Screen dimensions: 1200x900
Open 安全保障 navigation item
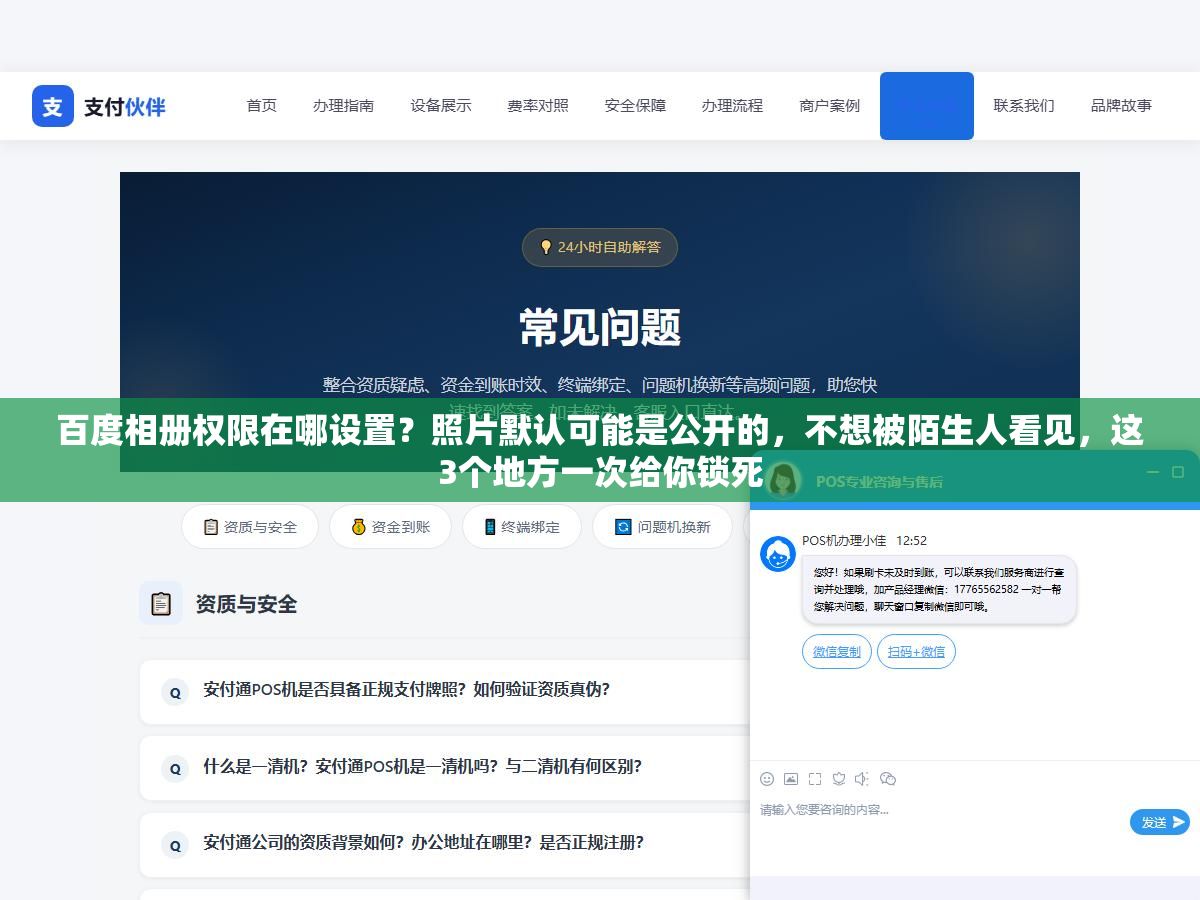635,105
